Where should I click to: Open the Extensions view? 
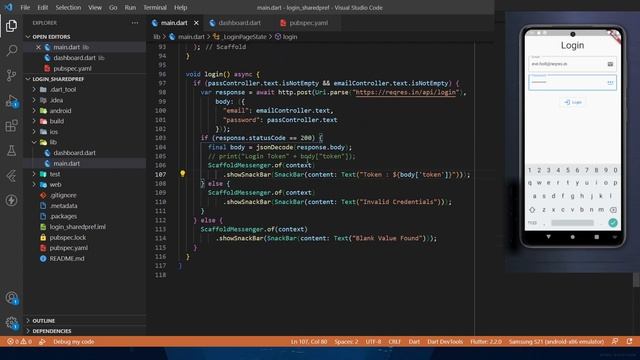click(11, 126)
